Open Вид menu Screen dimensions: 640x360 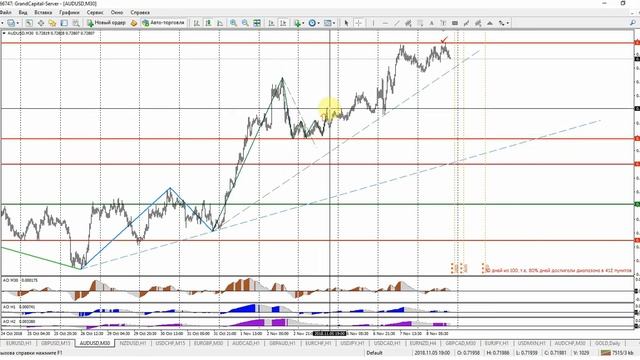pos(23,13)
